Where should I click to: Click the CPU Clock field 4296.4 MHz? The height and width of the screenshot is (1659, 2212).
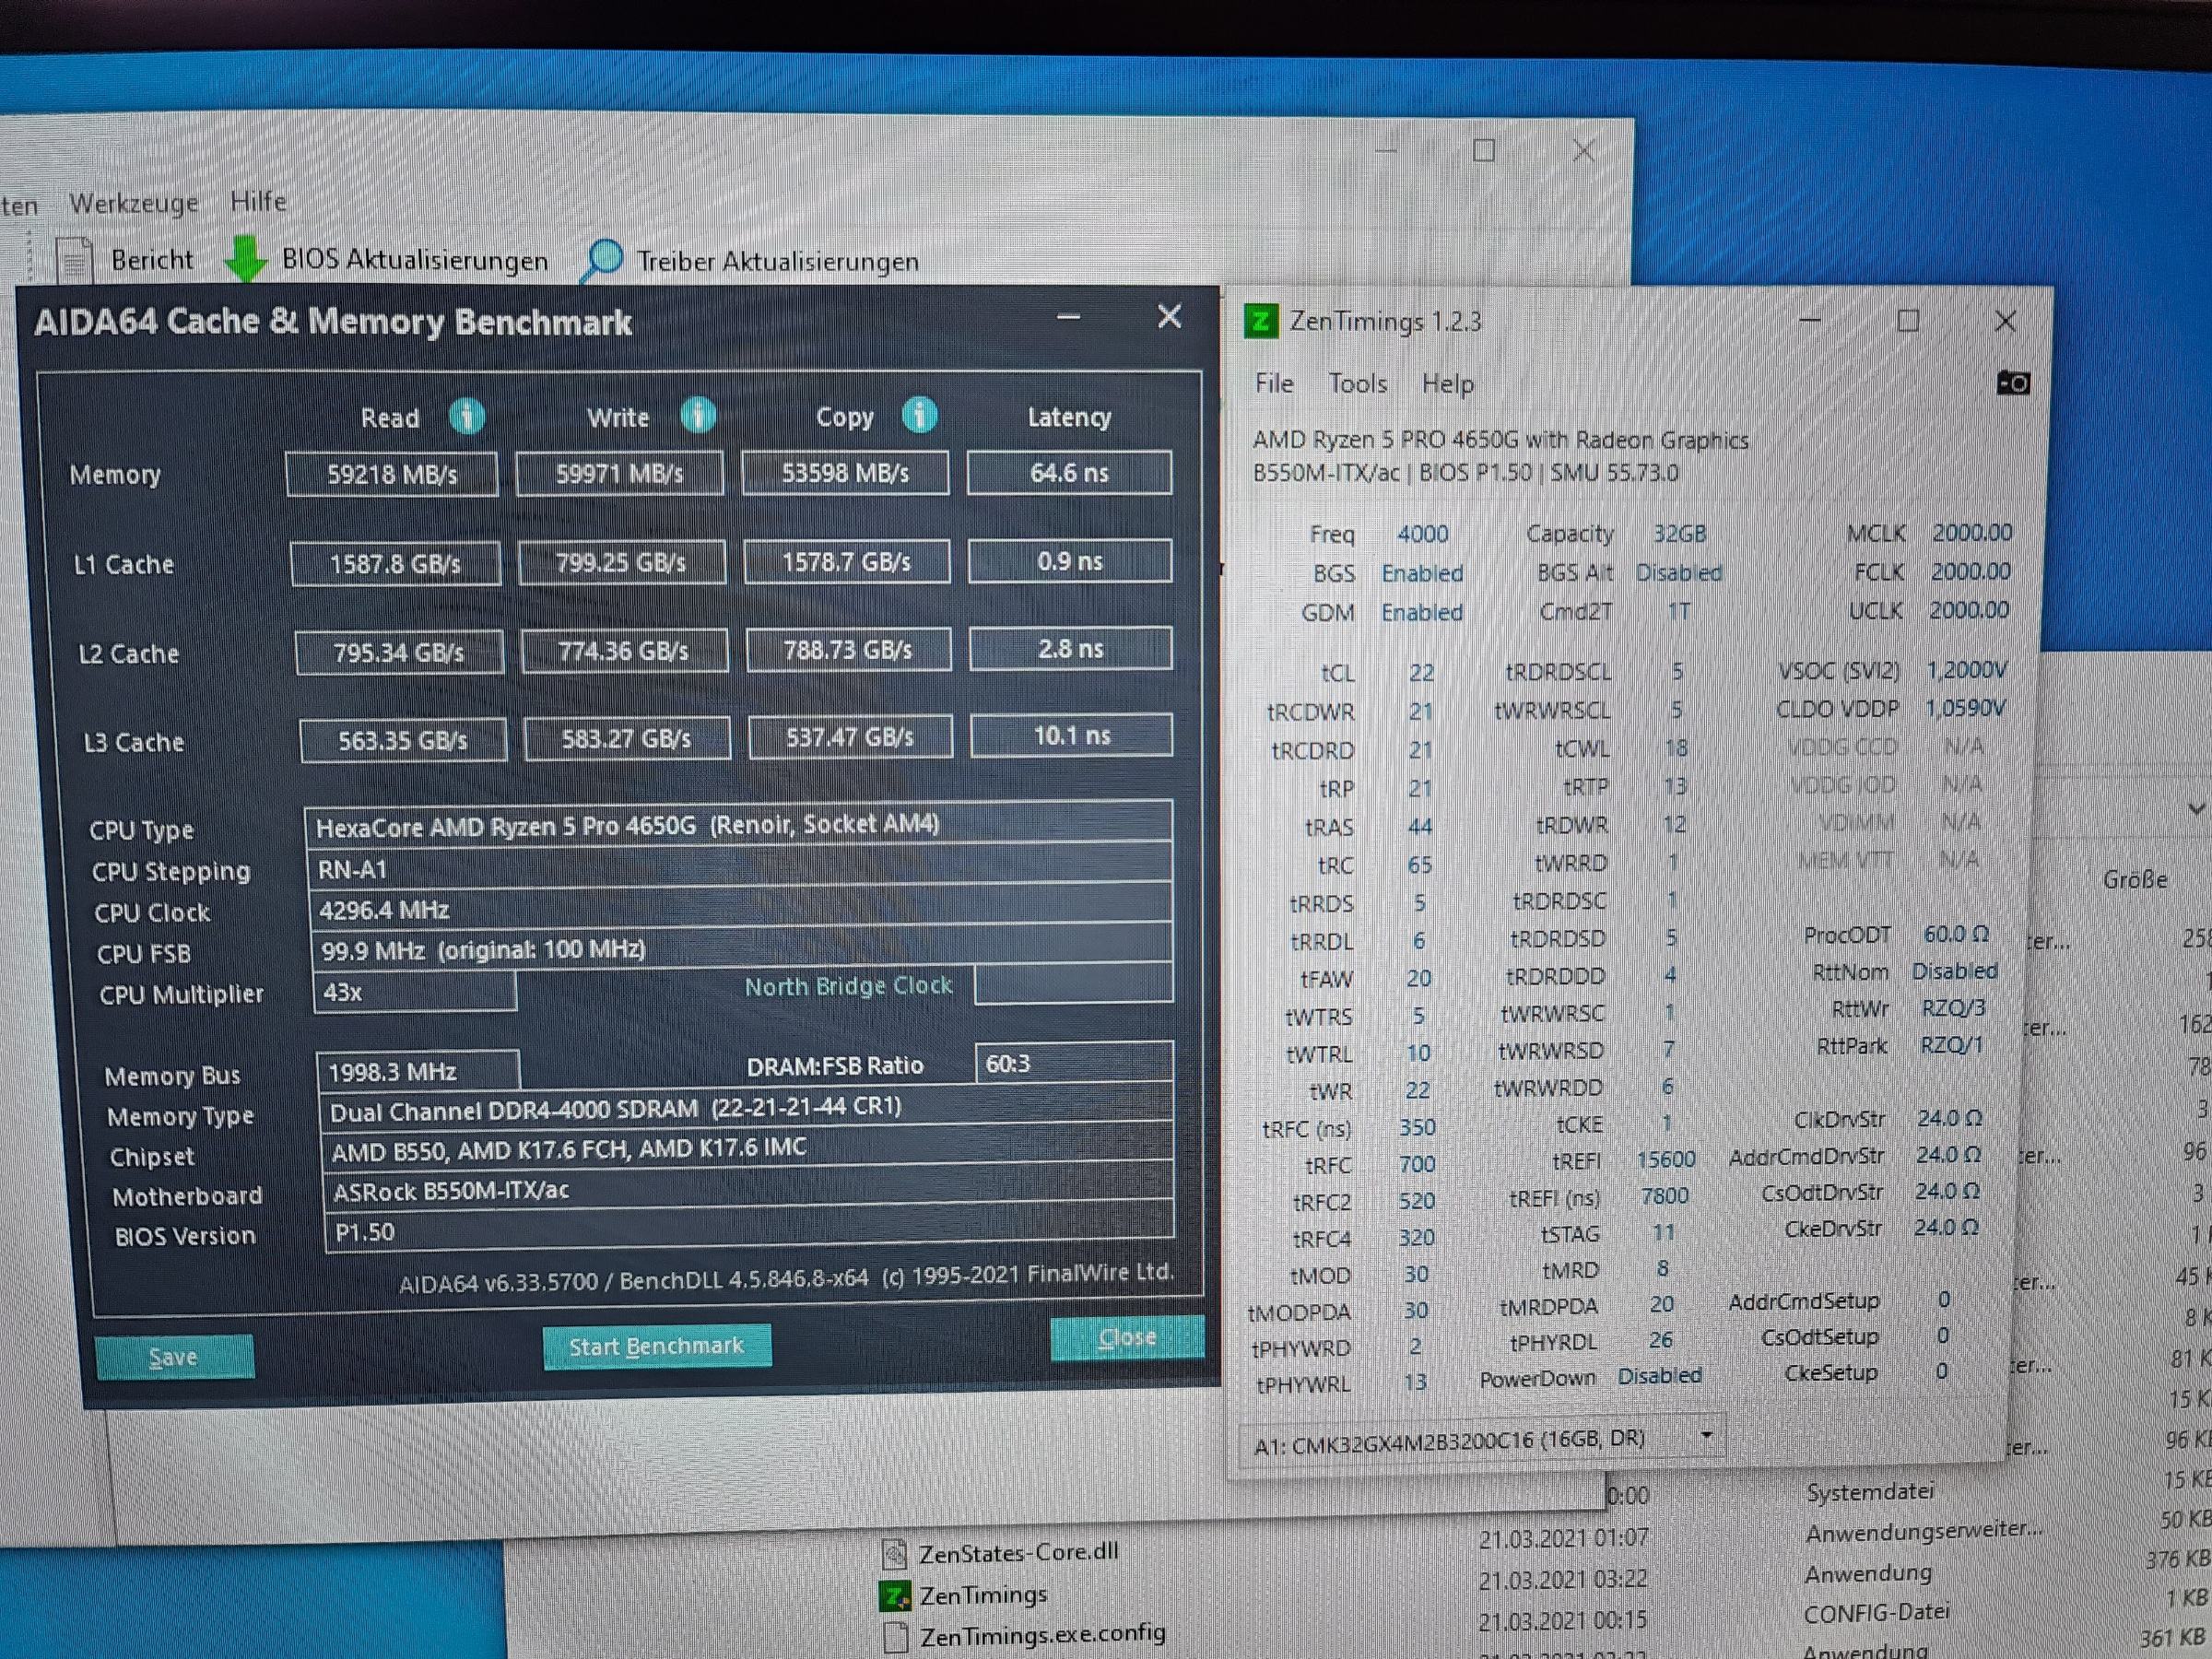(741, 909)
